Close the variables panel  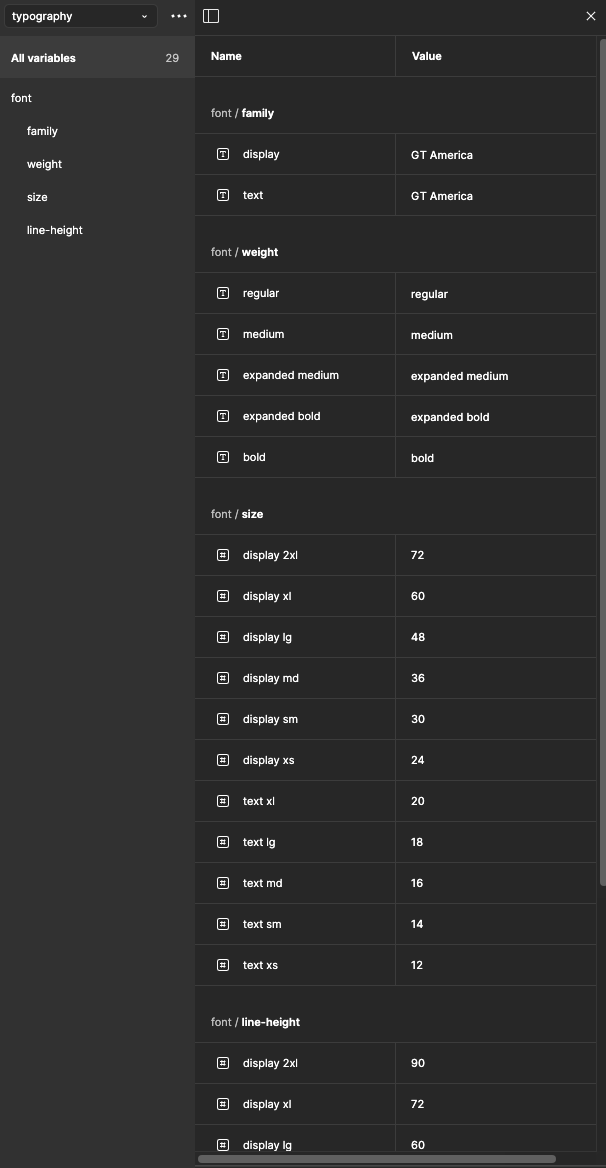point(590,16)
